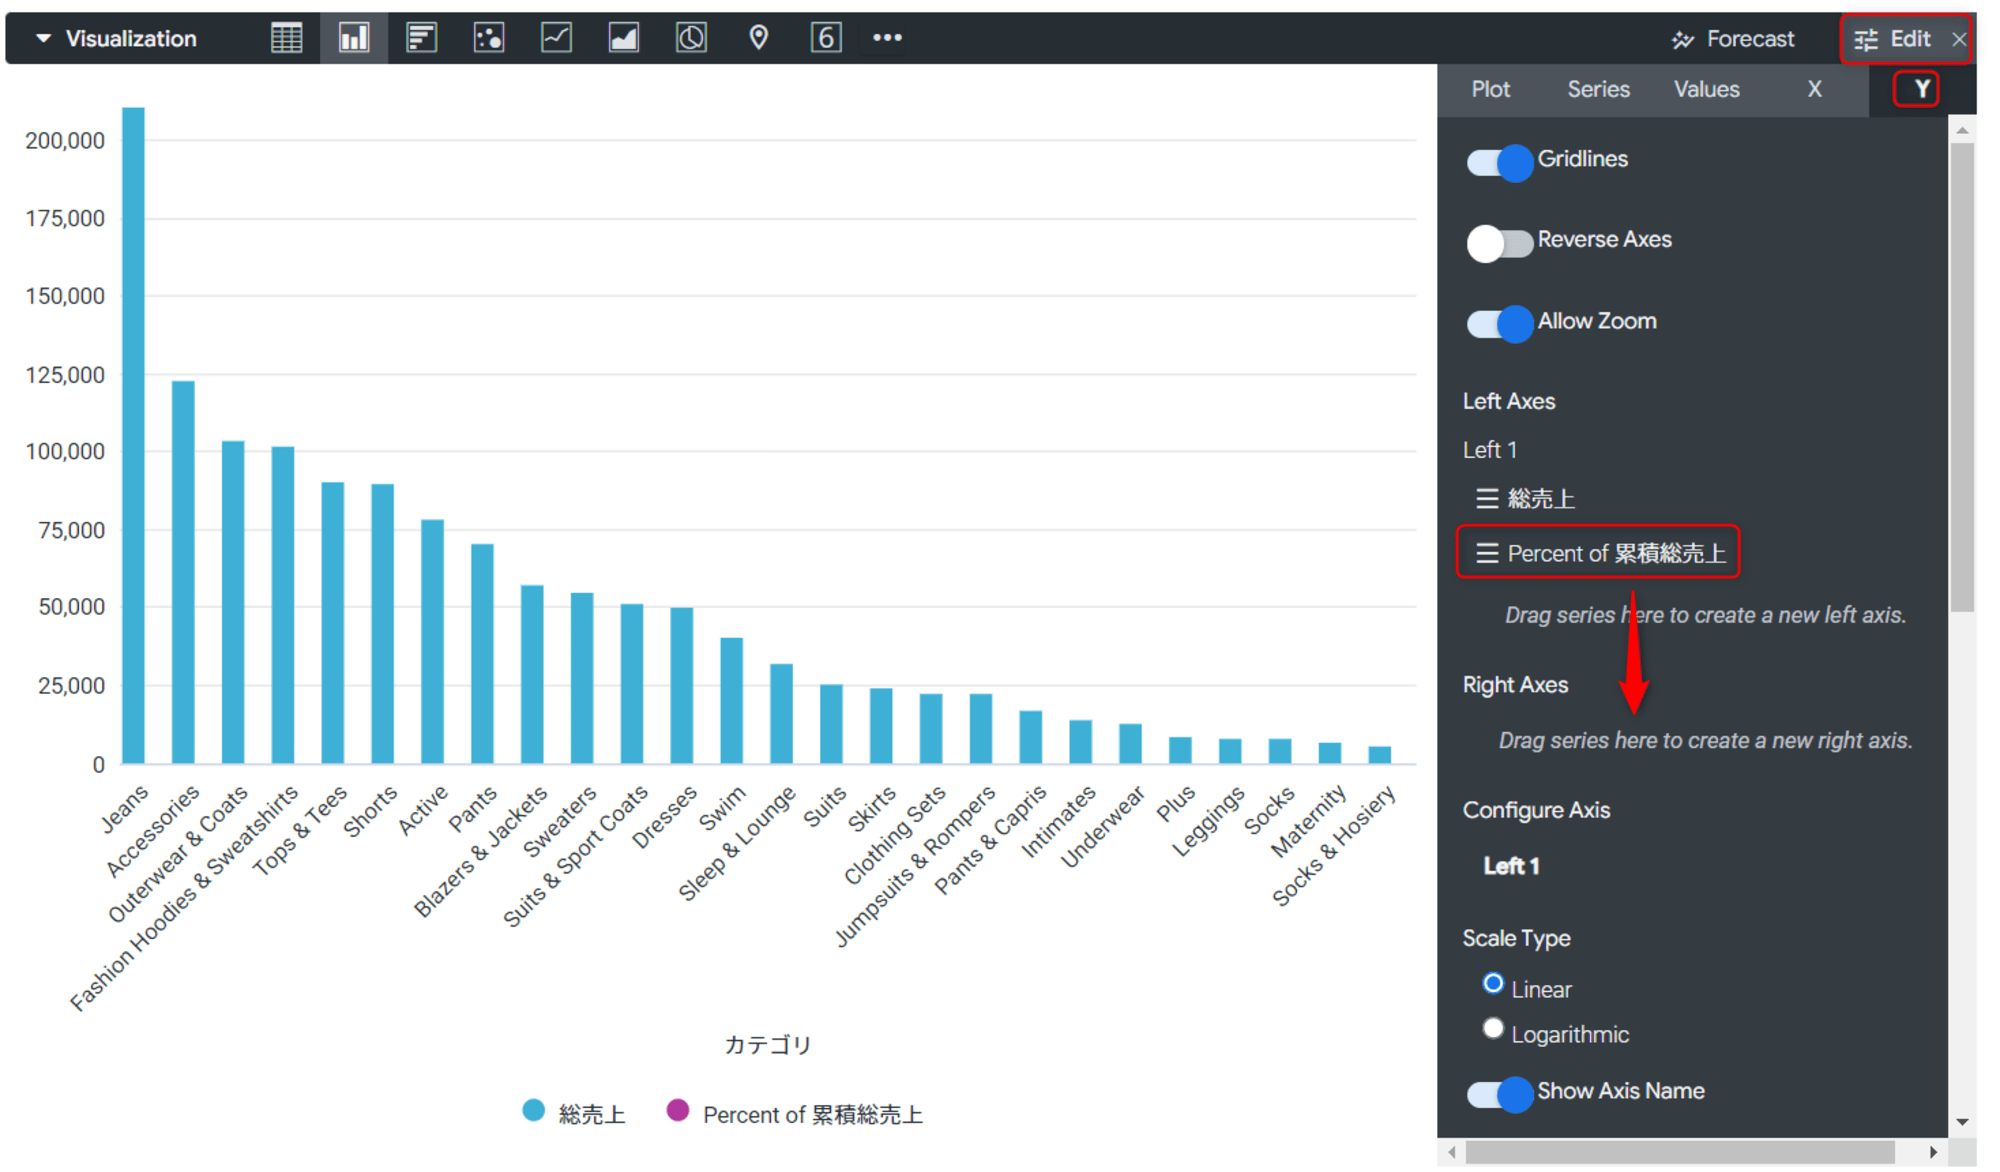This screenshot has width=2000, height=1172.
Task: Switch to the Y axis tab
Action: [x=1920, y=89]
